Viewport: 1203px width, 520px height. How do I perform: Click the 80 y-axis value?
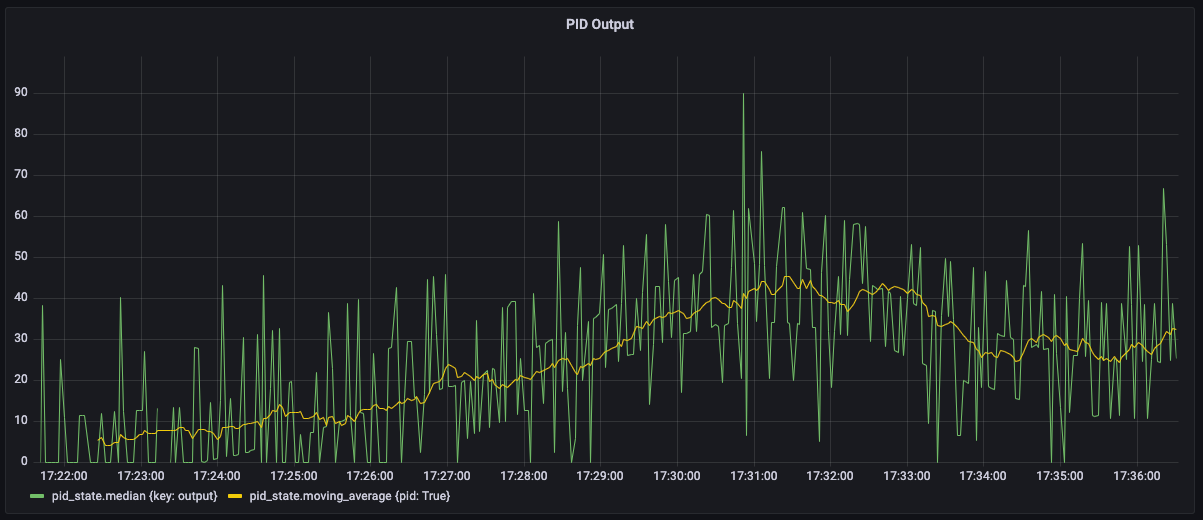point(20,134)
